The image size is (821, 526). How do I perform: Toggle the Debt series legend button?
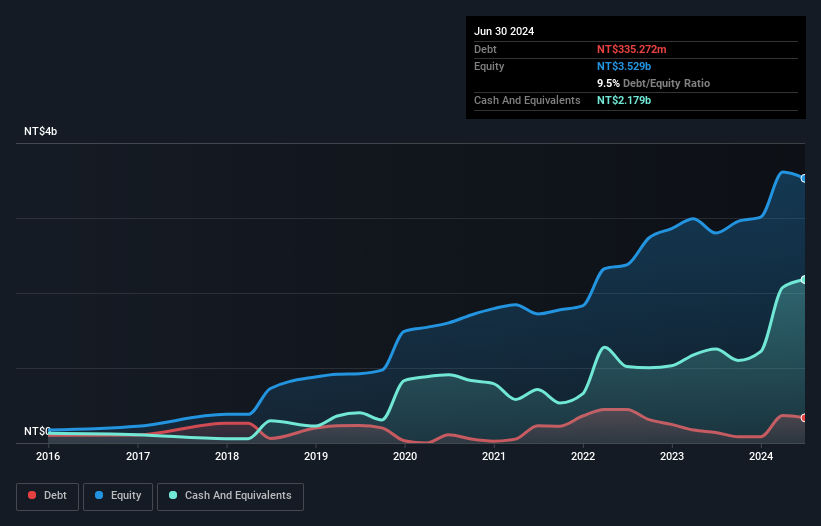(48, 496)
